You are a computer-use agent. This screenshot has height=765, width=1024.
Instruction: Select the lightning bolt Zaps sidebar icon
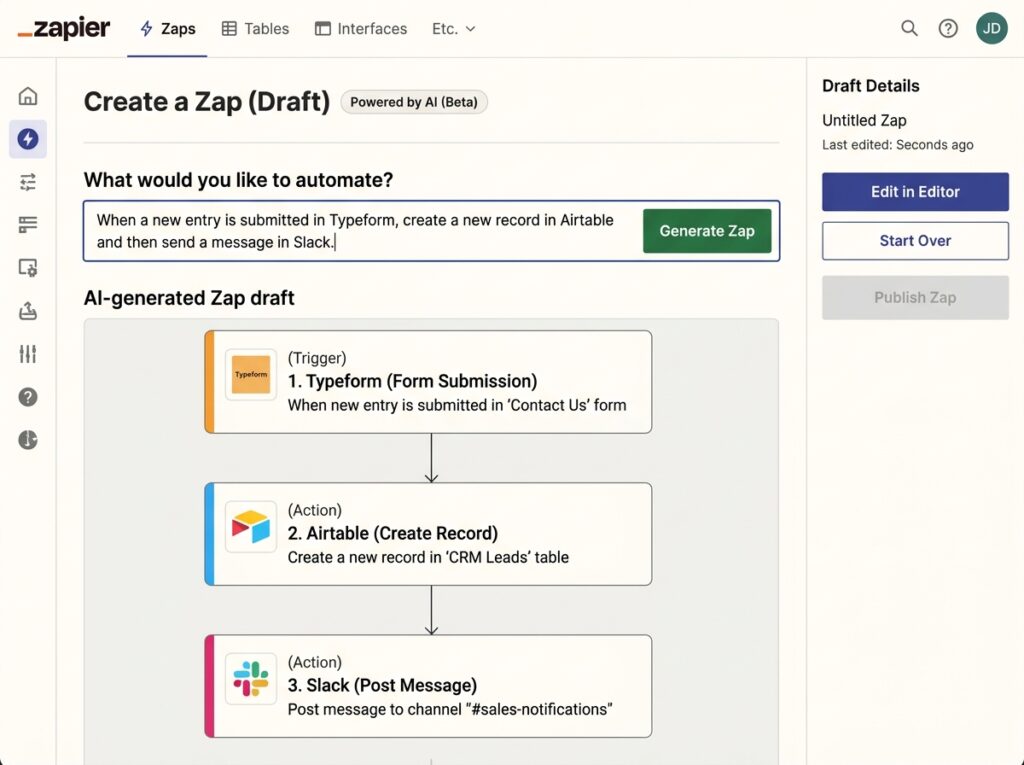[27, 138]
